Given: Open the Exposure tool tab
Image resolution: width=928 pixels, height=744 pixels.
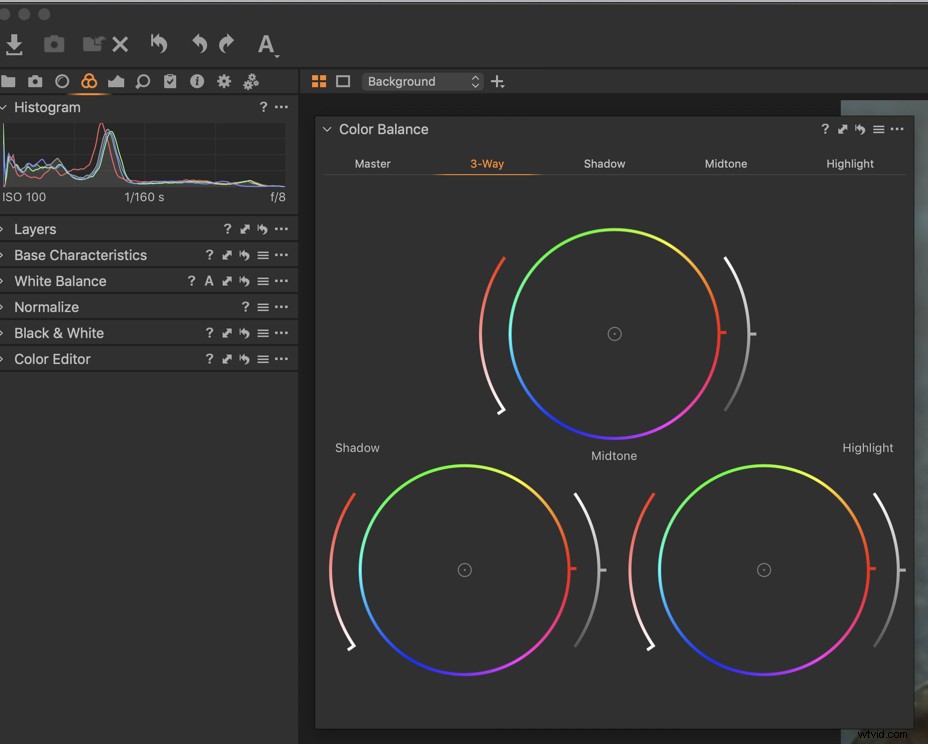Looking at the screenshot, I should coord(115,81).
